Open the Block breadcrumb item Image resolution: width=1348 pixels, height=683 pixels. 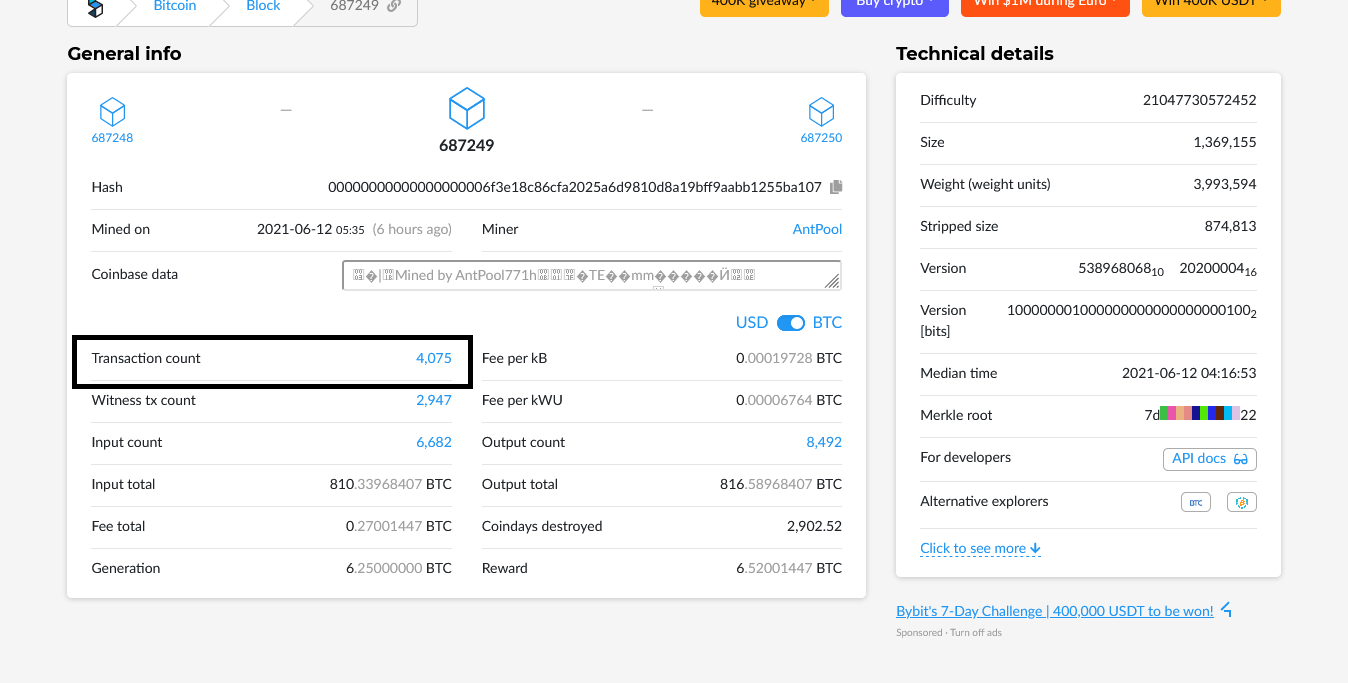[x=263, y=6]
